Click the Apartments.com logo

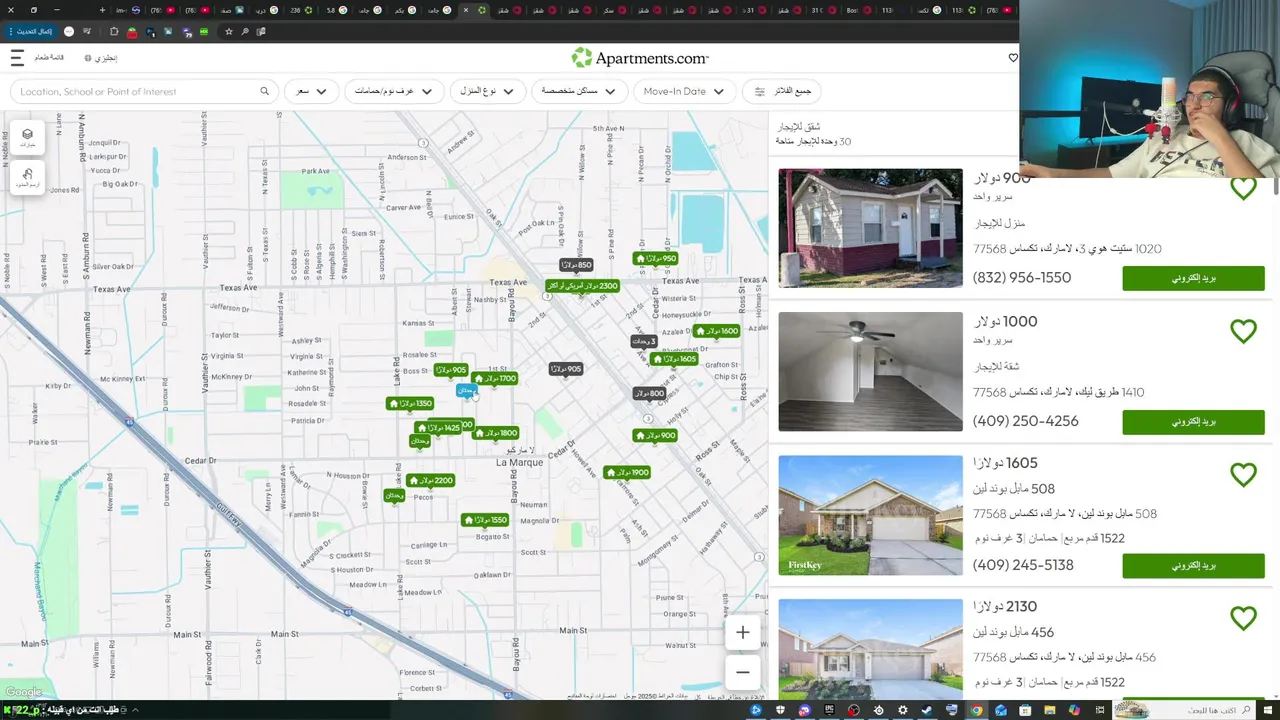[x=640, y=58]
